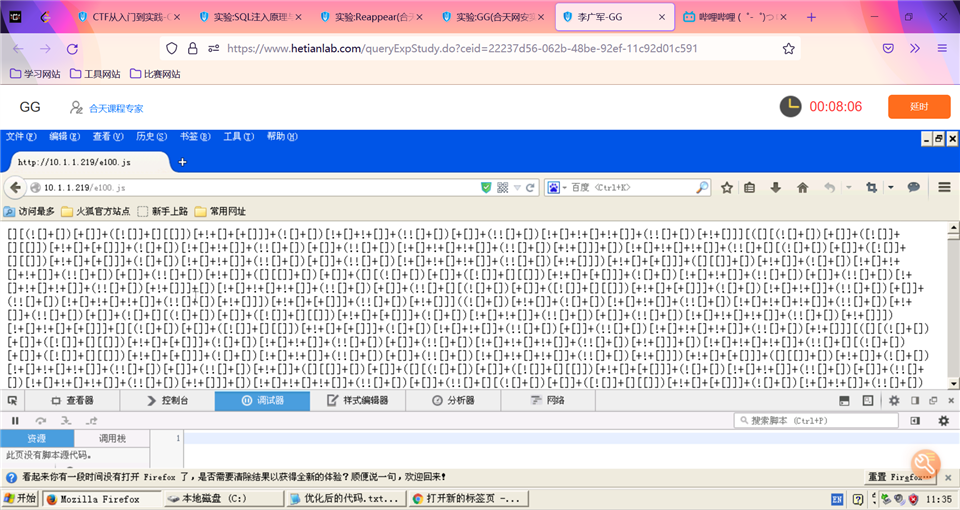Switch to the 分析器 profiler devtools tab
The height and width of the screenshot is (510, 960).
coord(453,400)
